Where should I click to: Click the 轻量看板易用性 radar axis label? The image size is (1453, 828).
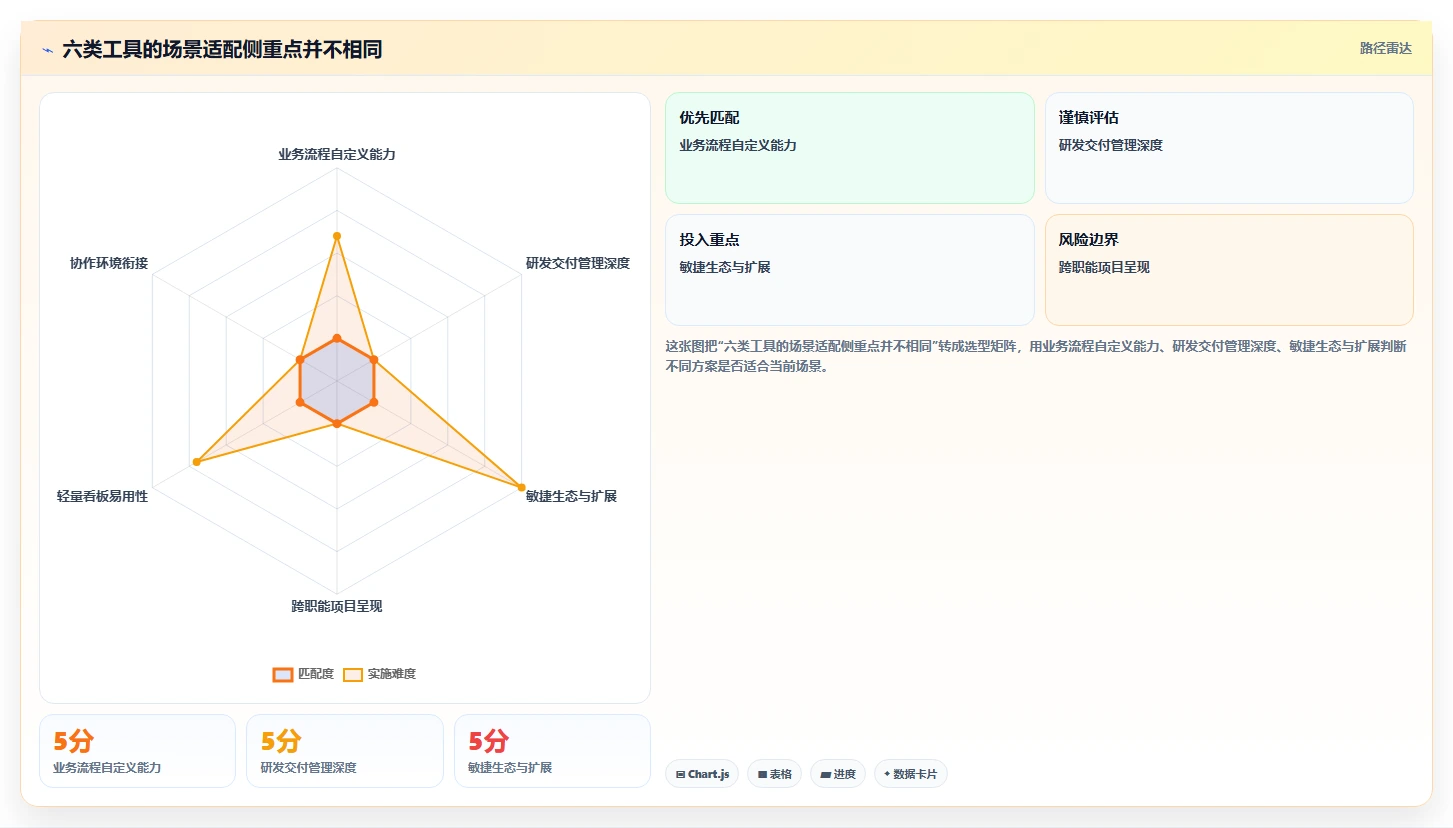(102, 496)
